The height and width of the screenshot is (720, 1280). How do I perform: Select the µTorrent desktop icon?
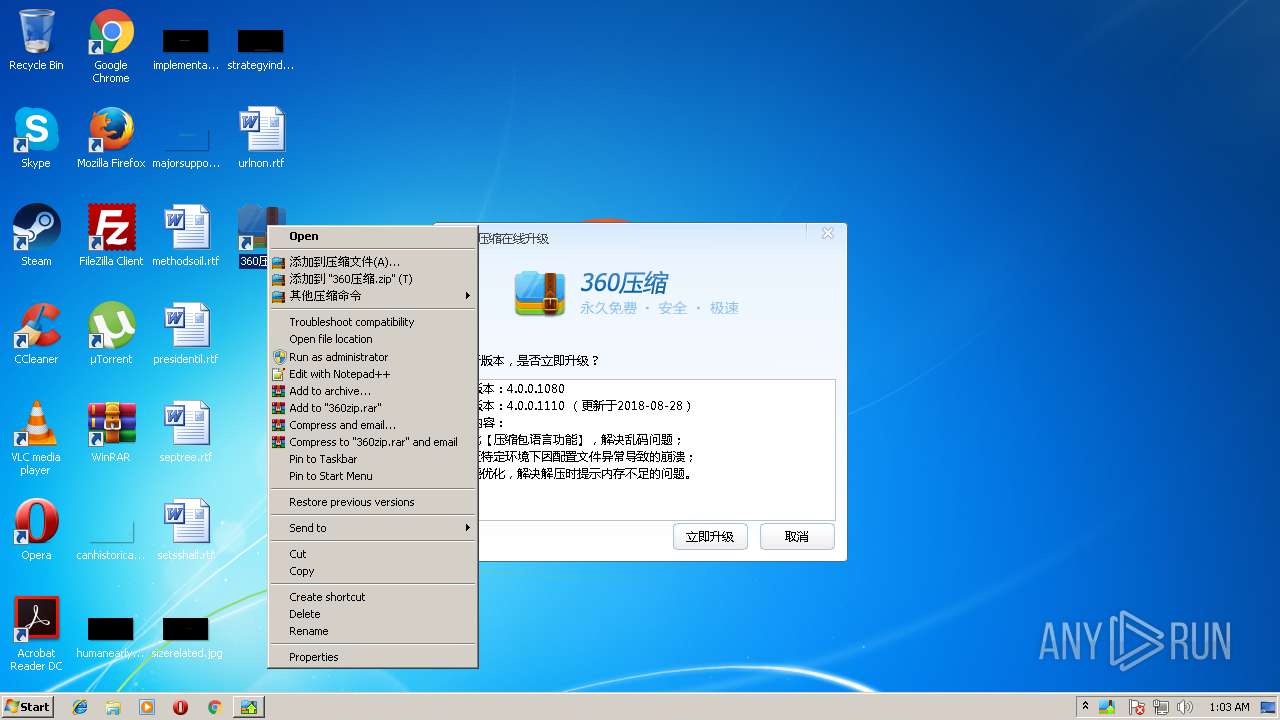pos(111,335)
